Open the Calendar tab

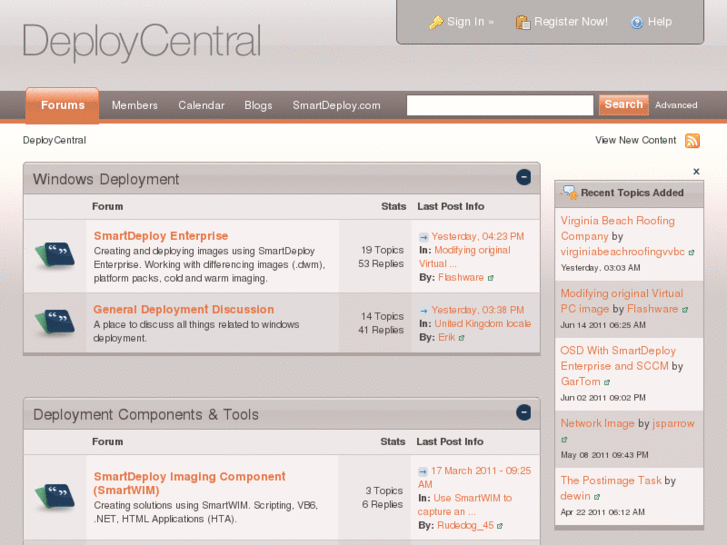click(201, 105)
